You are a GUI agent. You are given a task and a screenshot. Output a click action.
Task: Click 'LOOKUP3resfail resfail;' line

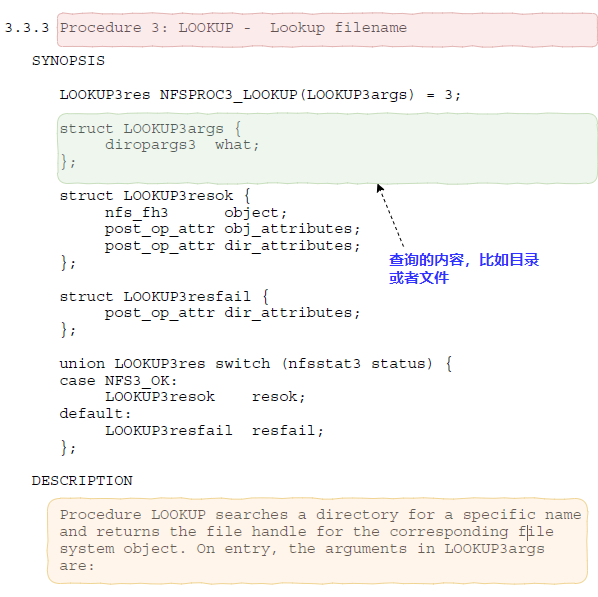(214, 431)
